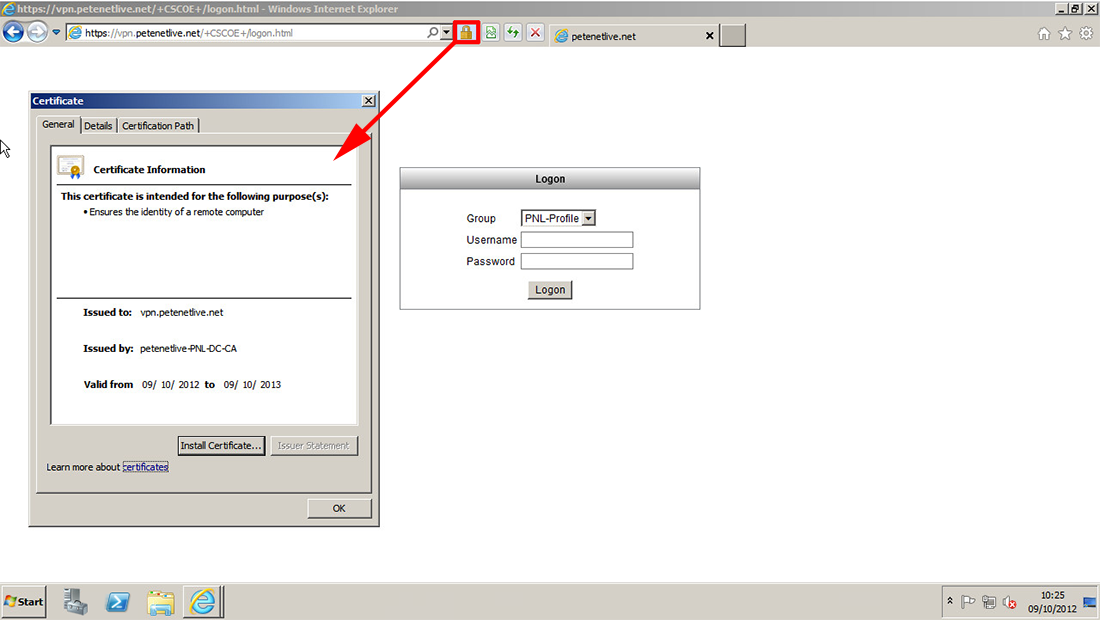Image resolution: width=1100 pixels, height=620 pixels.
Task: Close the petenetlive.net tab
Action: coord(709,36)
